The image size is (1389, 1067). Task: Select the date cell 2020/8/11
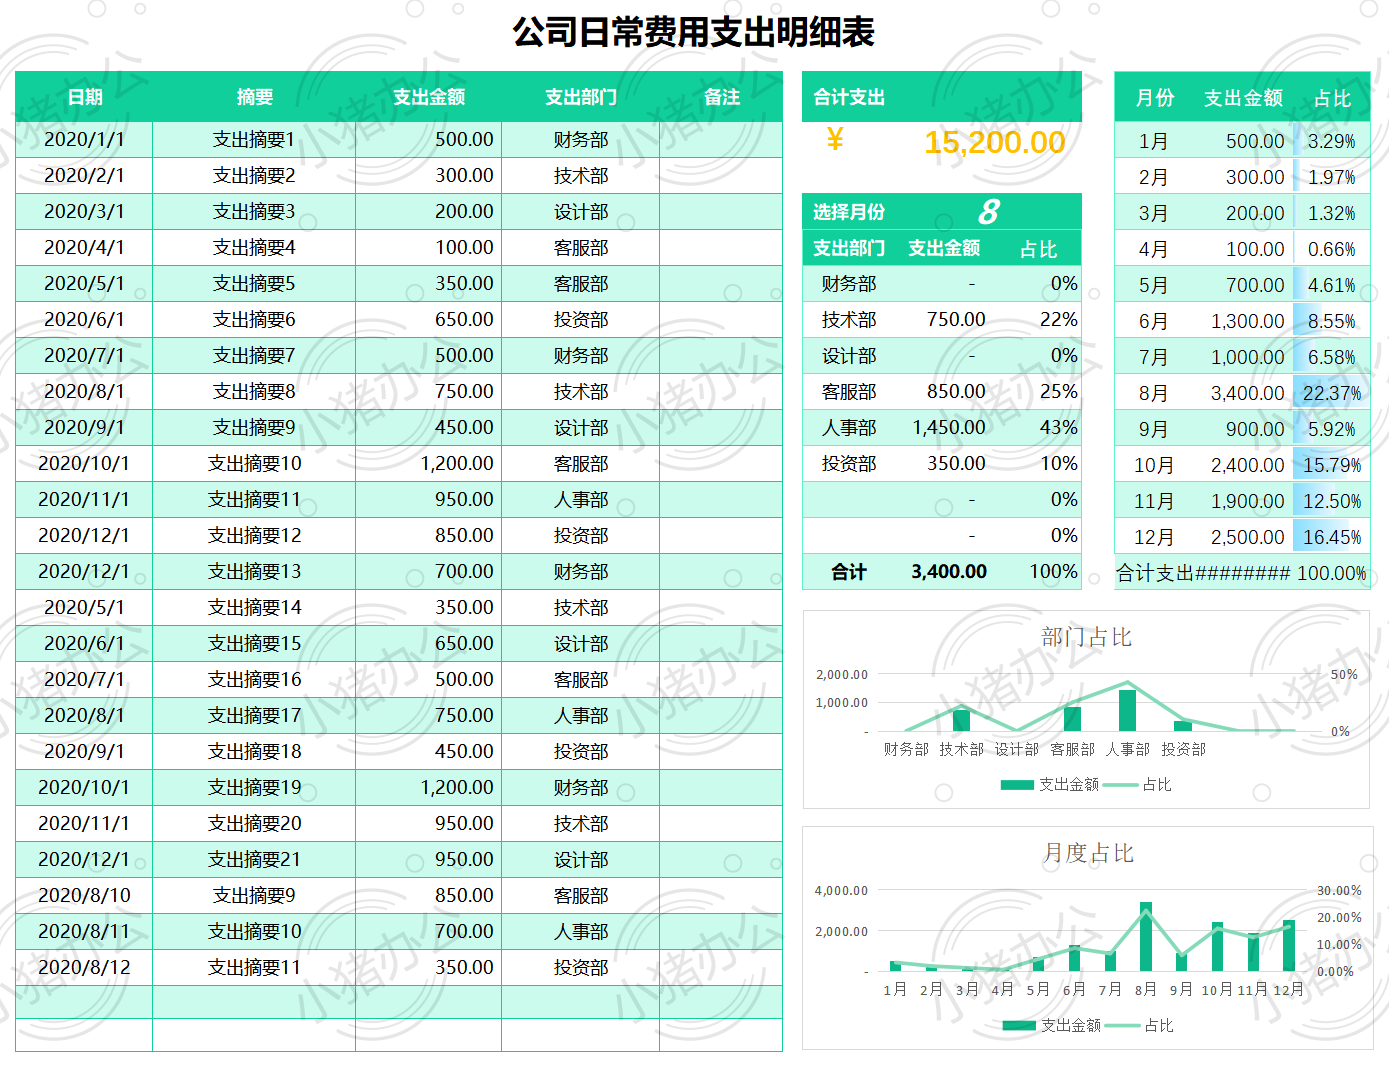[x=84, y=931]
